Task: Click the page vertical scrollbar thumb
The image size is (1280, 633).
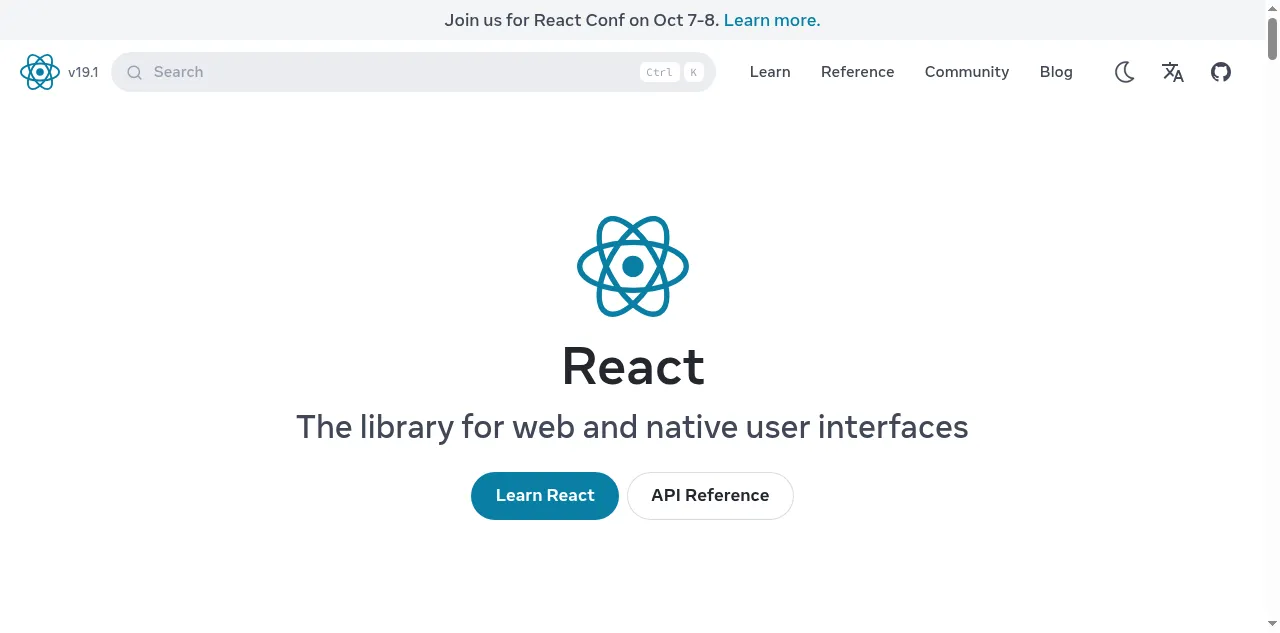Action: (x=1273, y=37)
